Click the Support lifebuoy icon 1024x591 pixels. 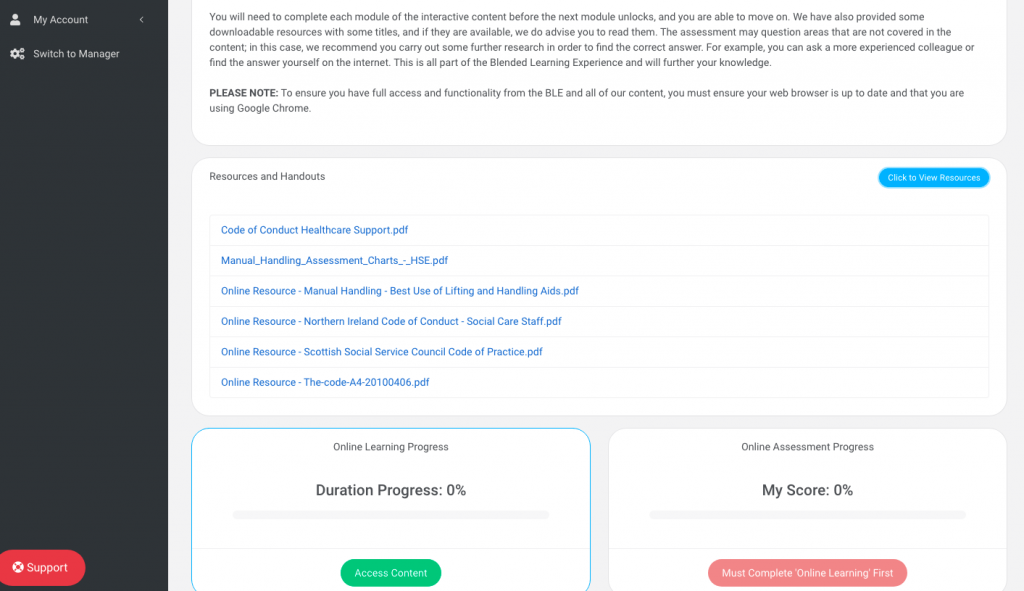[18, 568]
